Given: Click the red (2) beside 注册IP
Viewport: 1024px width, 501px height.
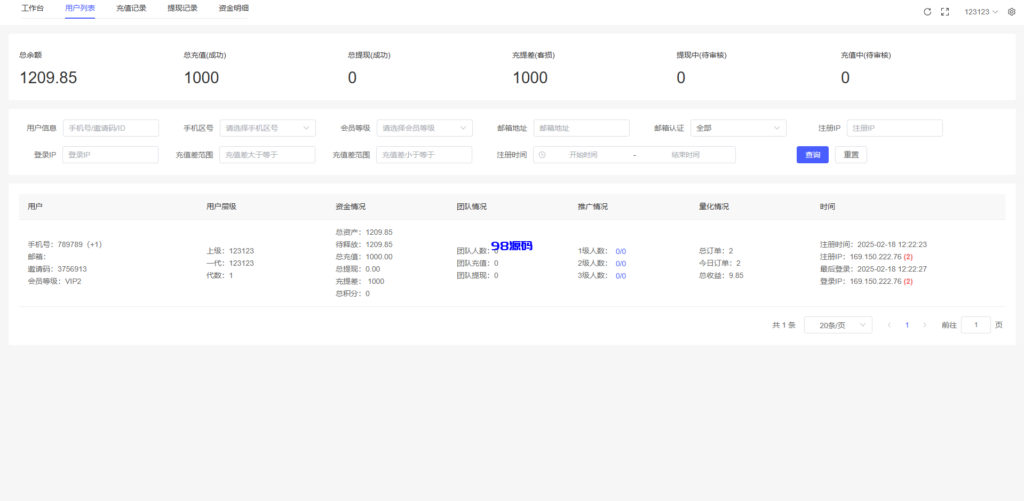Looking at the screenshot, I should point(908,257).
